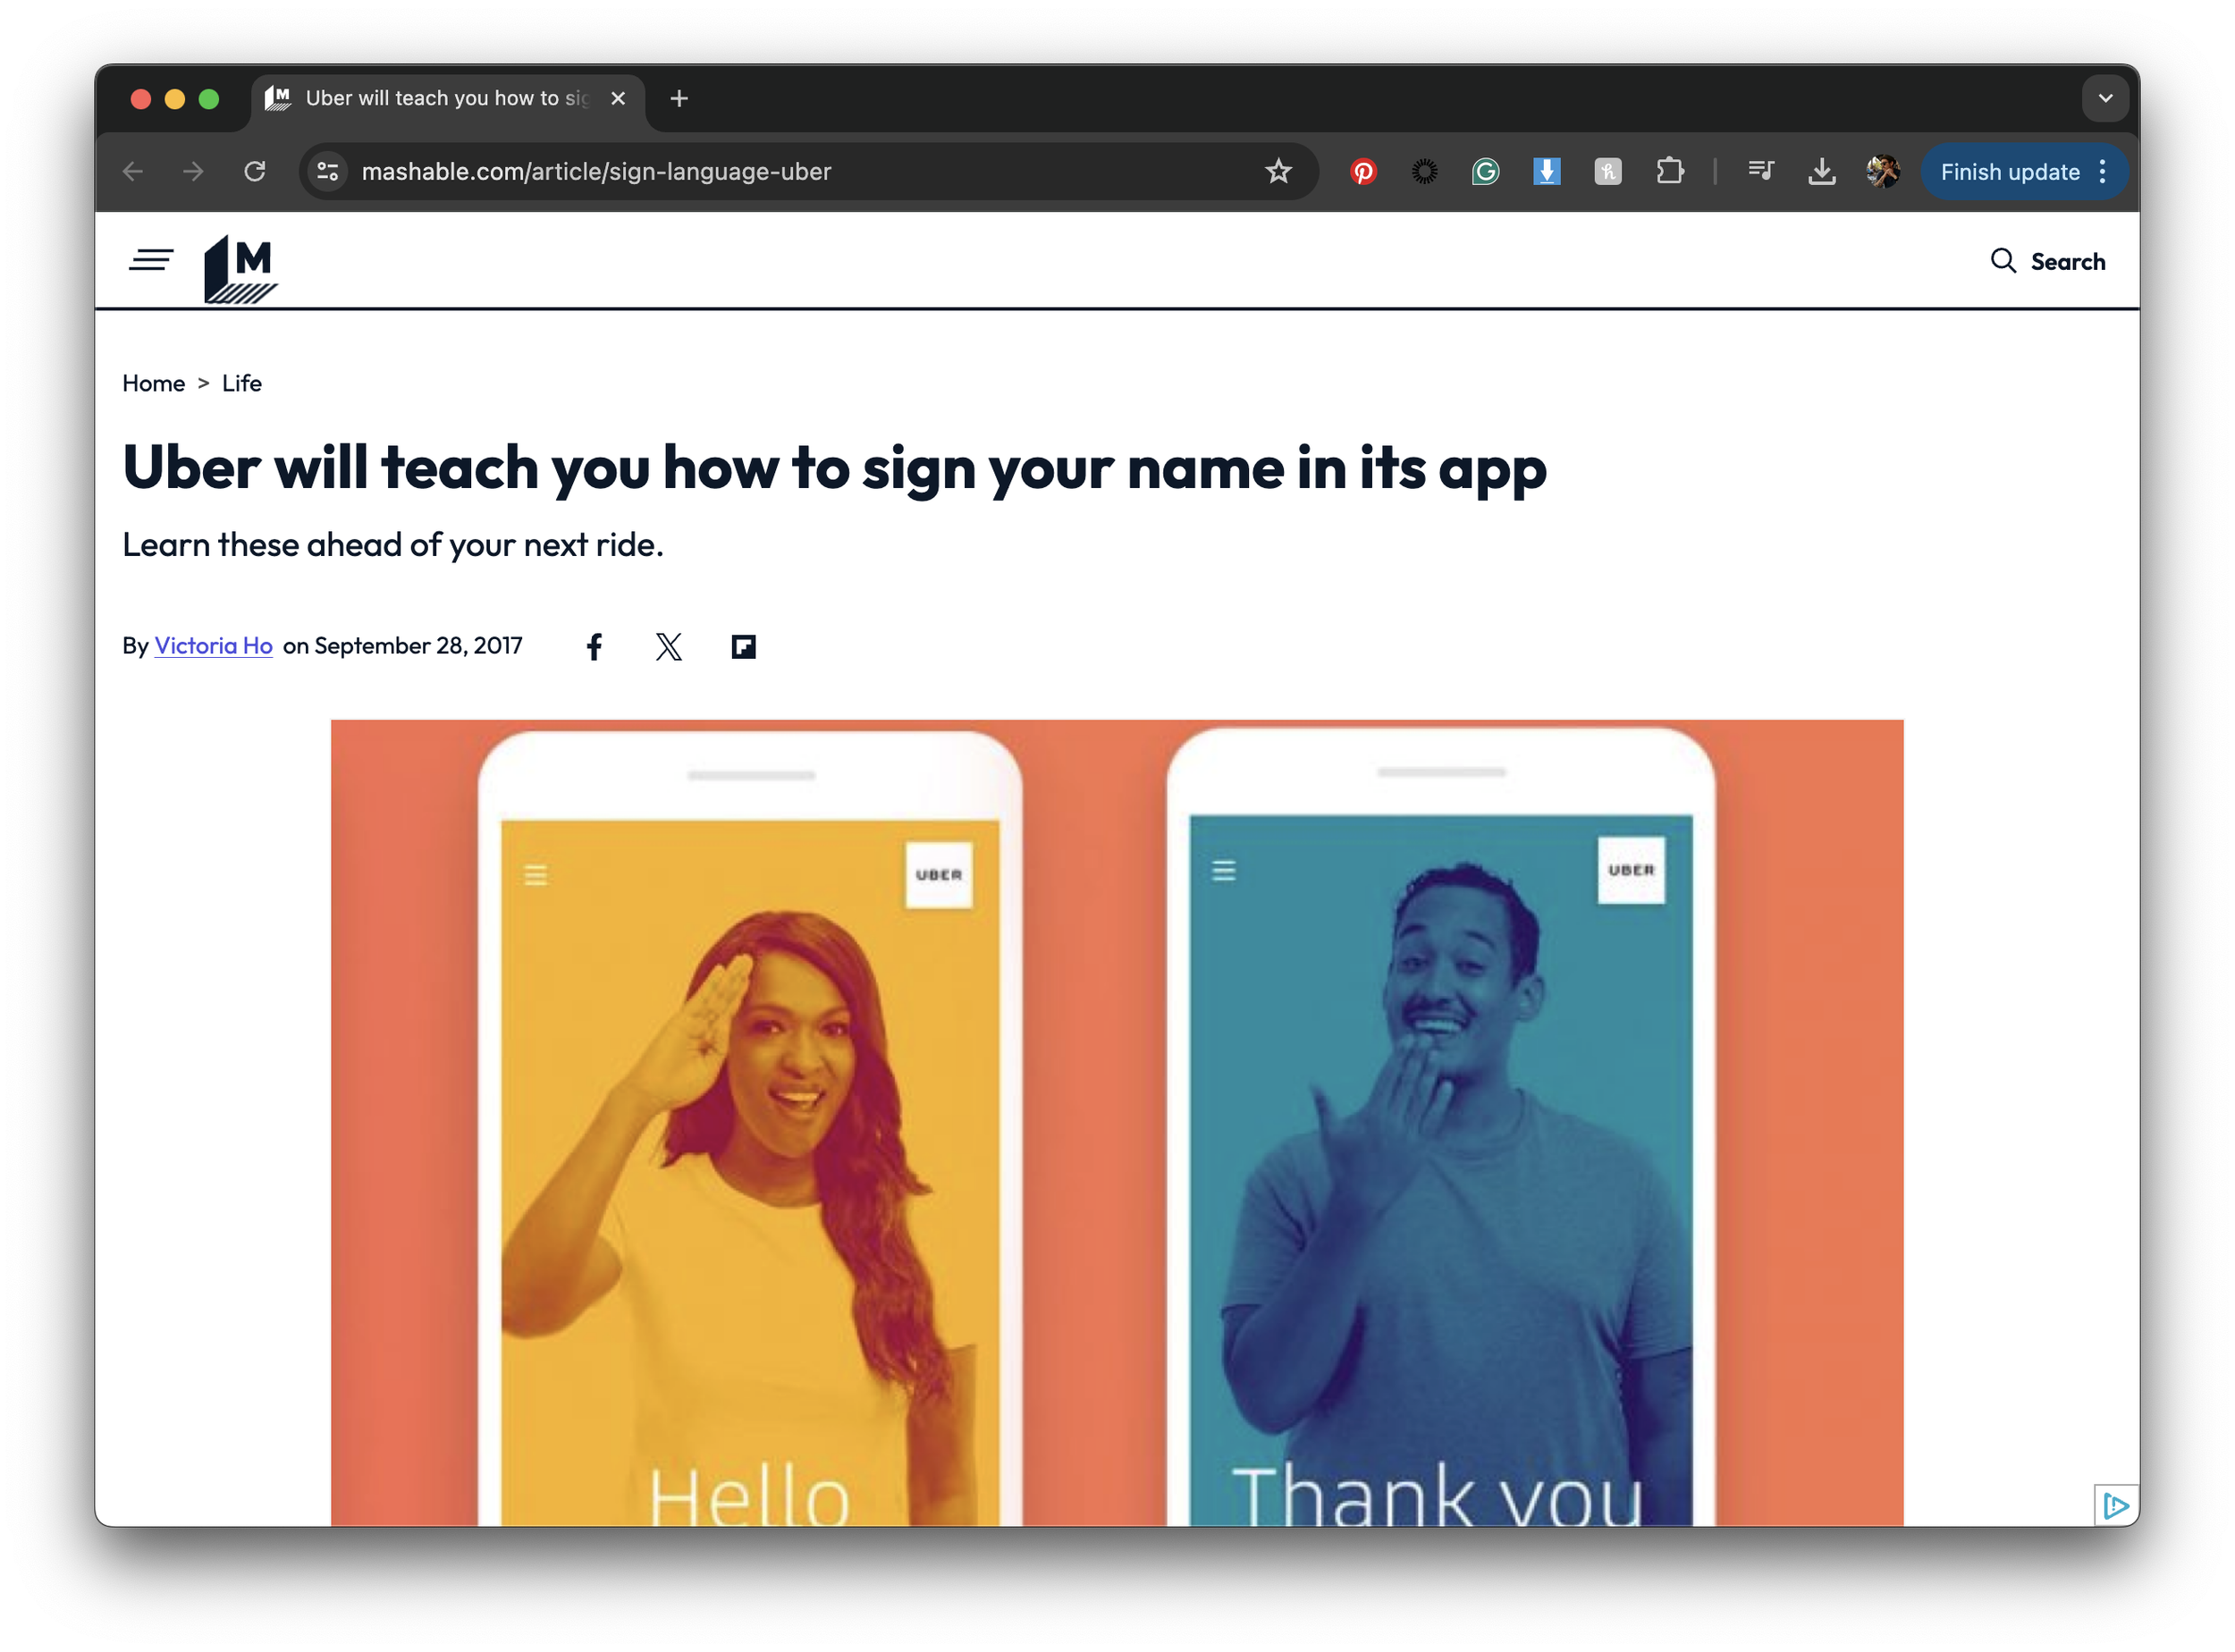The image size is (2235, 1652).
Task: Open author Victoria Ho's page
Action: (x=213, y=646)
